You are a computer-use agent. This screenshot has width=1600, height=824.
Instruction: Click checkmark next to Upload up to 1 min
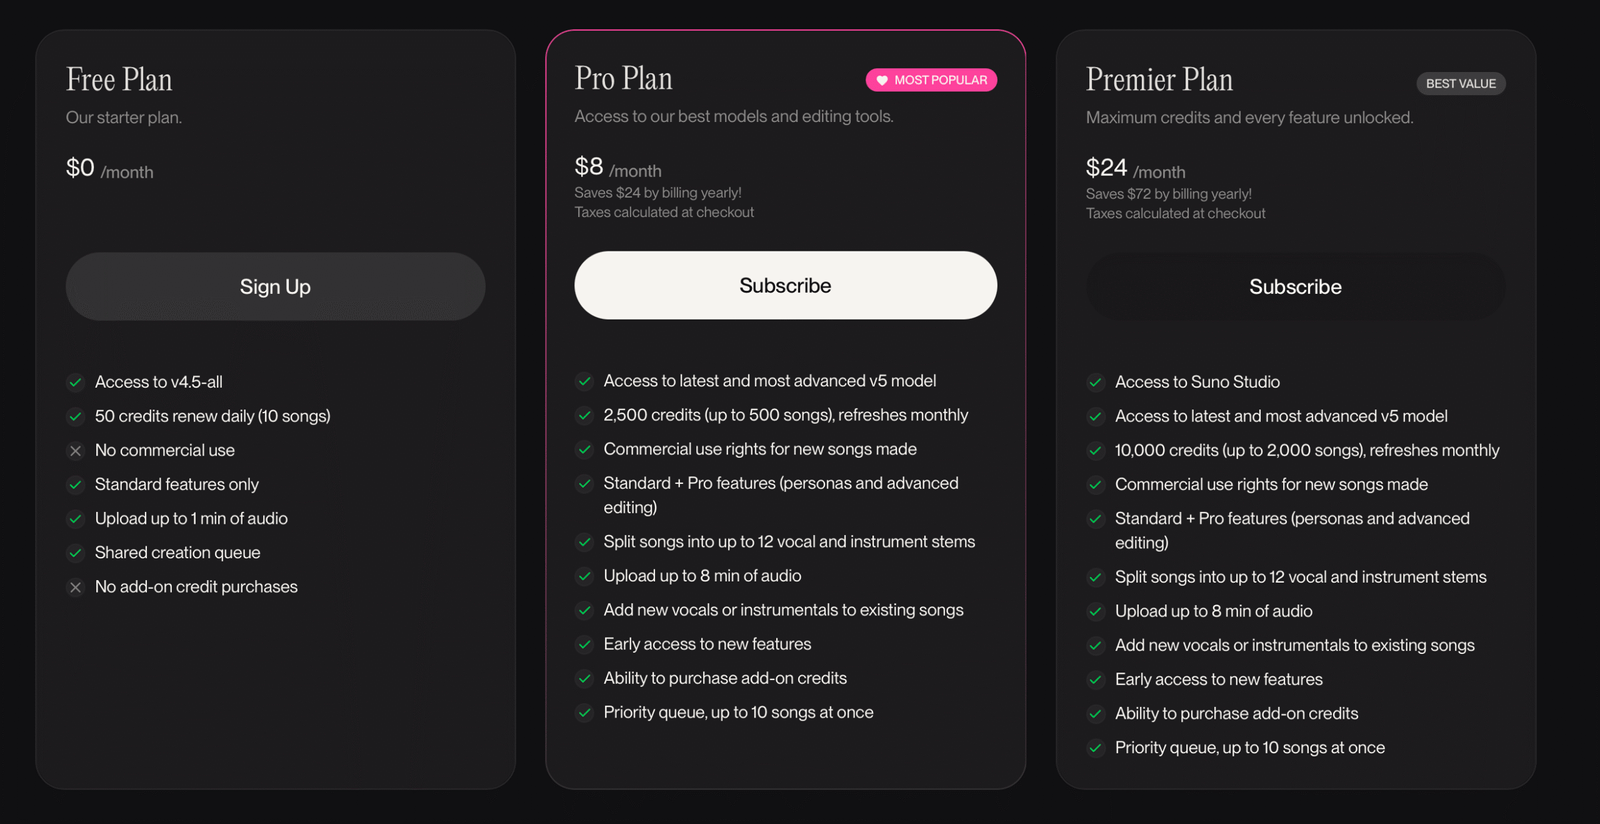pyautogui.click(x=75, y=518)
